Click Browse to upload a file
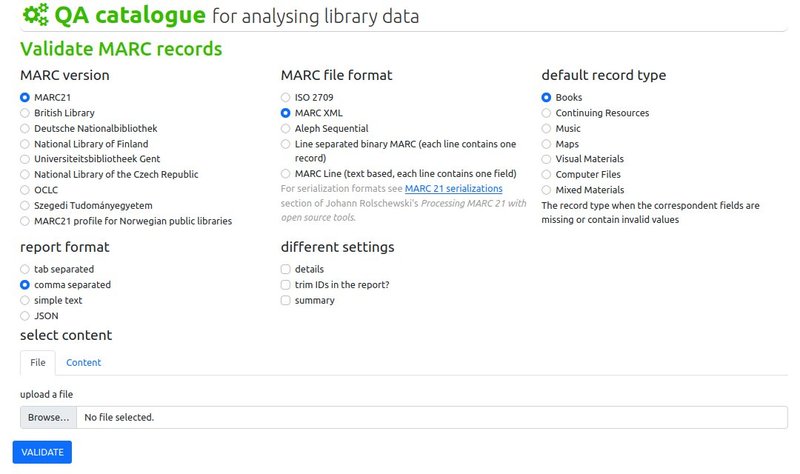 click(x=48, y=417)
